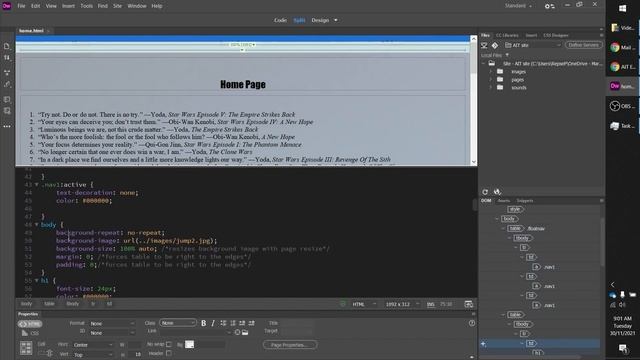Click the Inspect mode icon in left toolbar
The width and height of the screenshot is (640, 360).
click(7, 84)
